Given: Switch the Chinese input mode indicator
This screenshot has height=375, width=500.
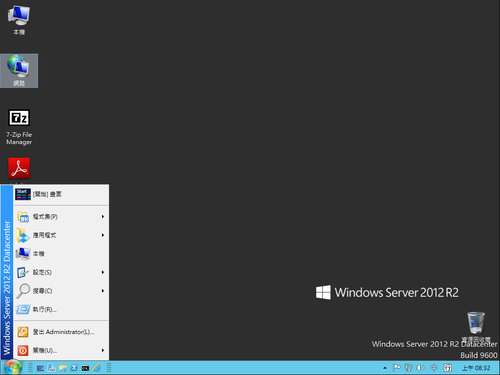Looking at the screenshot, I should tap(434, 368).
